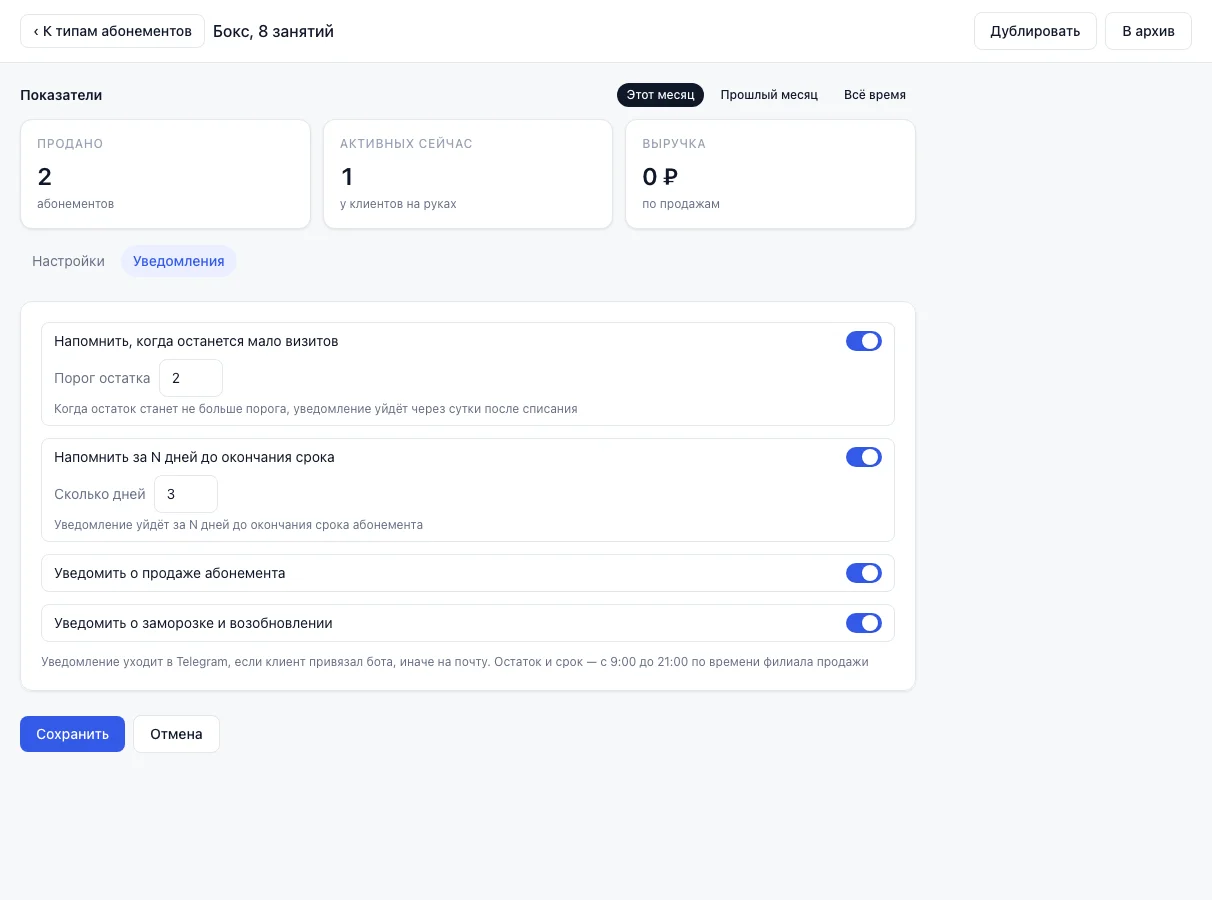Click the Дублировать button
The width and height of the screenshot is (1212, 900).
click(1035, 31)
